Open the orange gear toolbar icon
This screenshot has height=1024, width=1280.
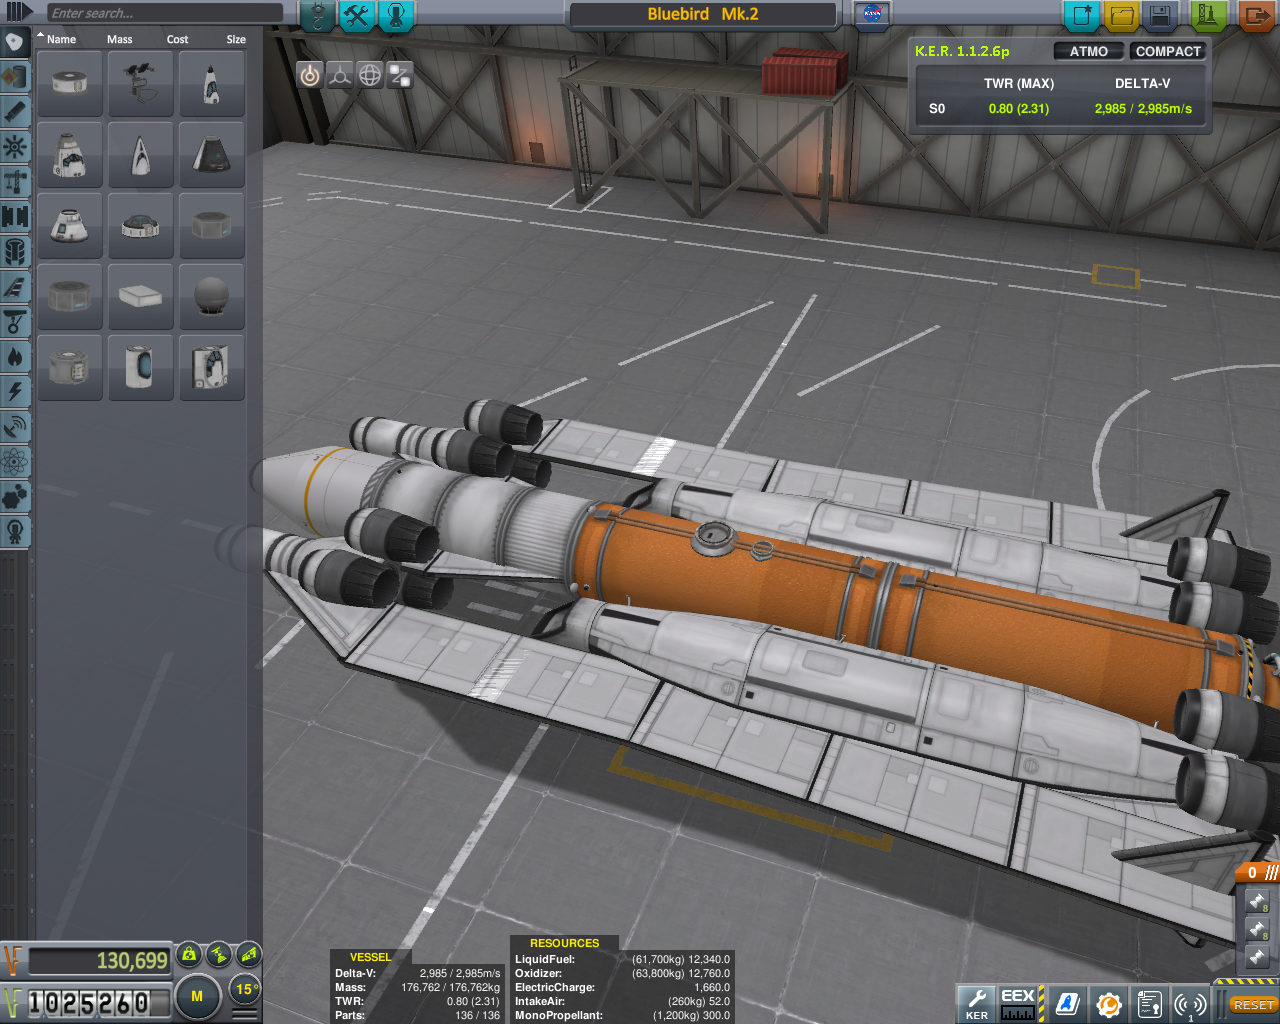1108,1004
